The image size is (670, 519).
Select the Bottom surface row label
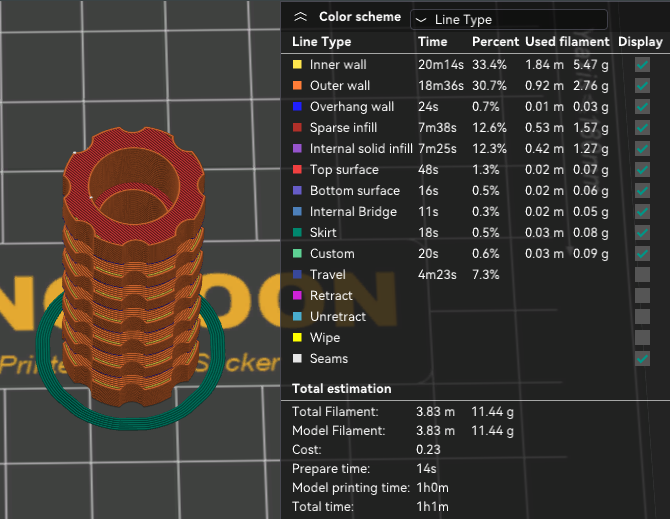[355, 191]
